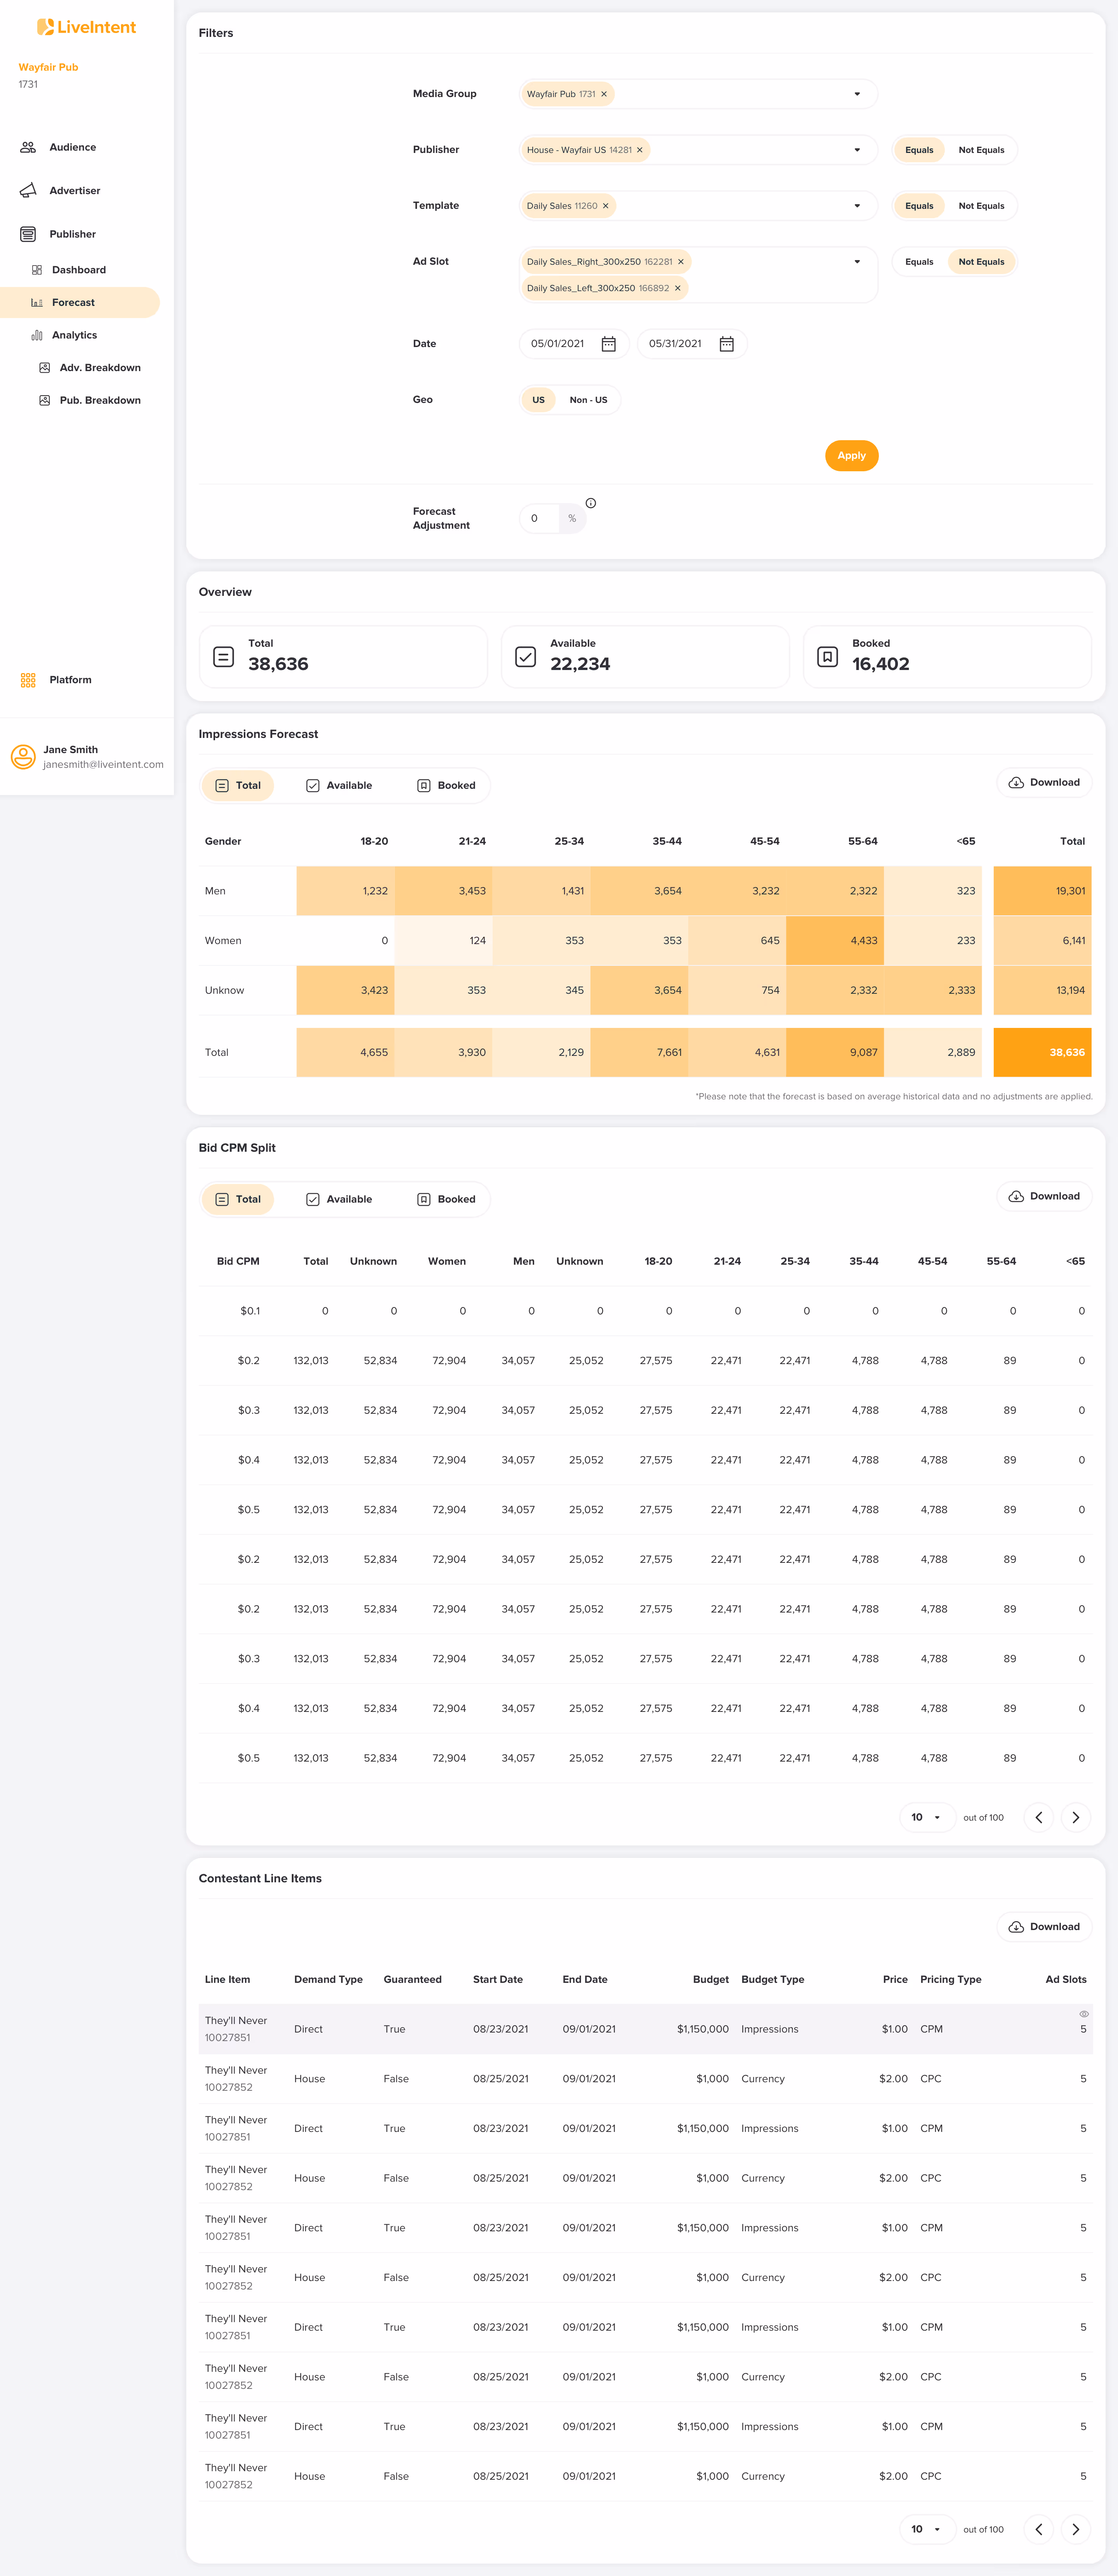Set the Ad Slot filter to Equals
The image size is (1118, 2576).
[x=919, y=262]
